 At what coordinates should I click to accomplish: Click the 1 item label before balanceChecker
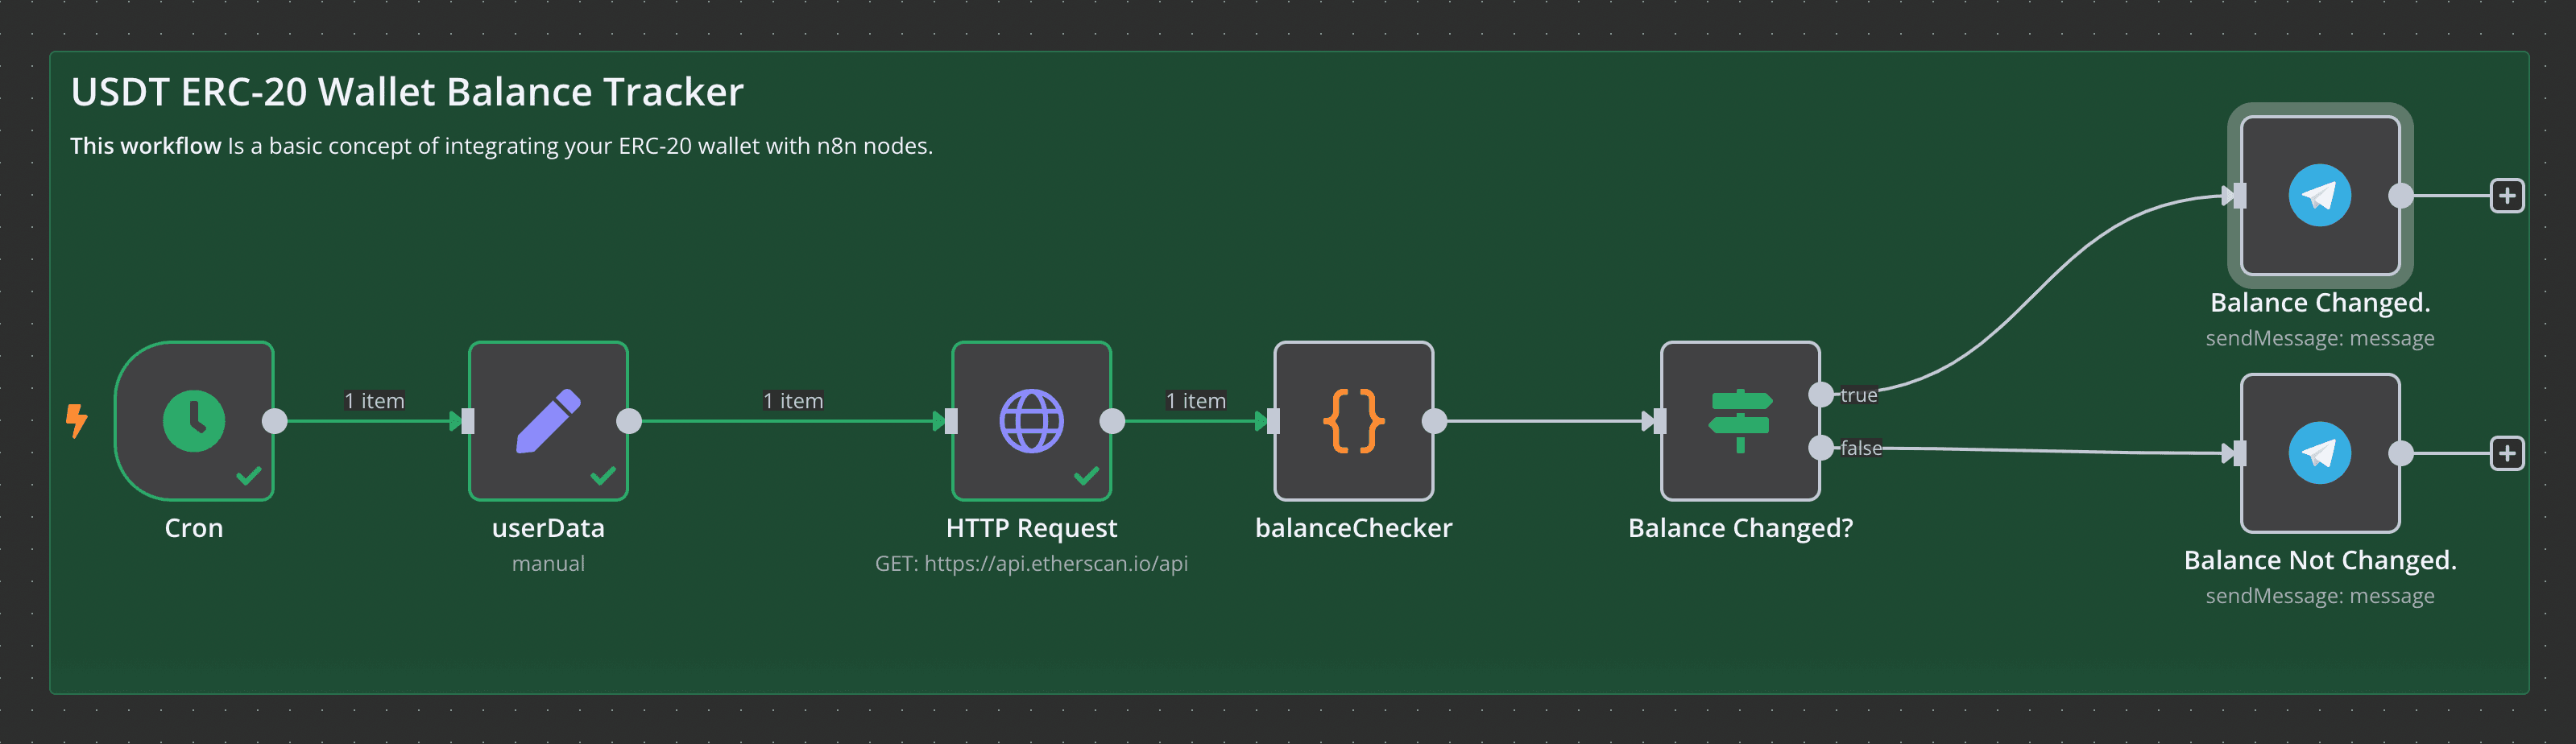(1195, 401)
